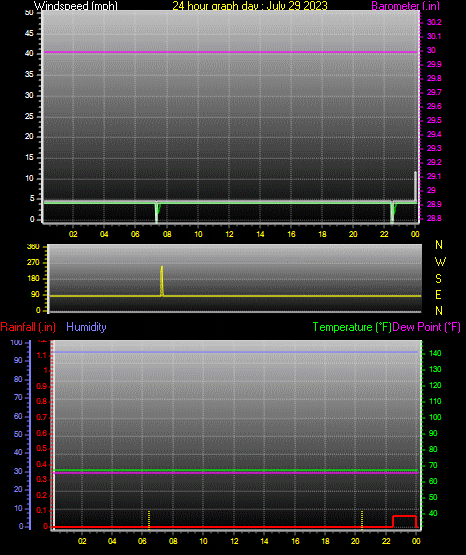This screenshot has width=466, height=555.
Task: Click the hour 12 tick on top graph
Action: [x=229, y=234]
